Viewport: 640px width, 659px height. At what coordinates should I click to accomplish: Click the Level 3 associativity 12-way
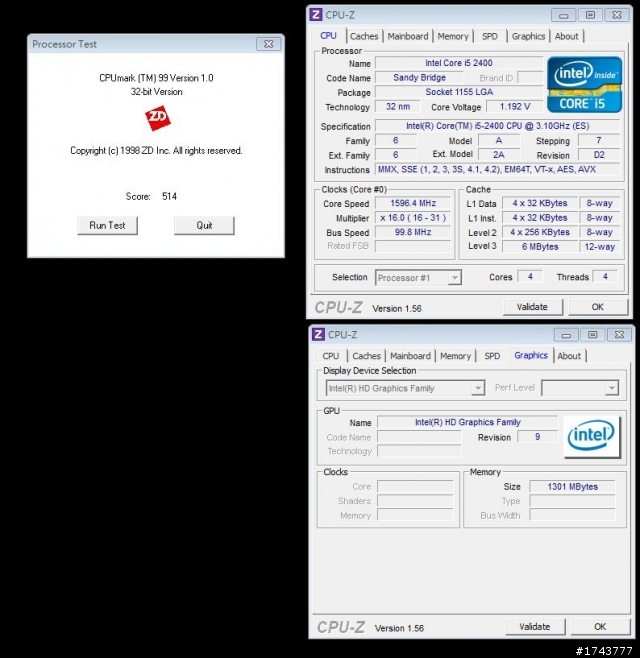[x=600, y=247]
